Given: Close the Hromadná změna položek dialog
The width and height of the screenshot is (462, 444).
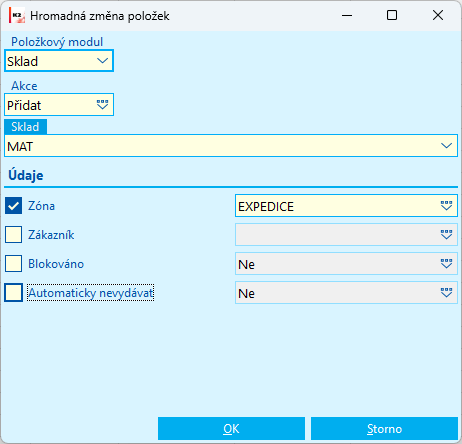Looking at the screenshot, I should [438, 15].
